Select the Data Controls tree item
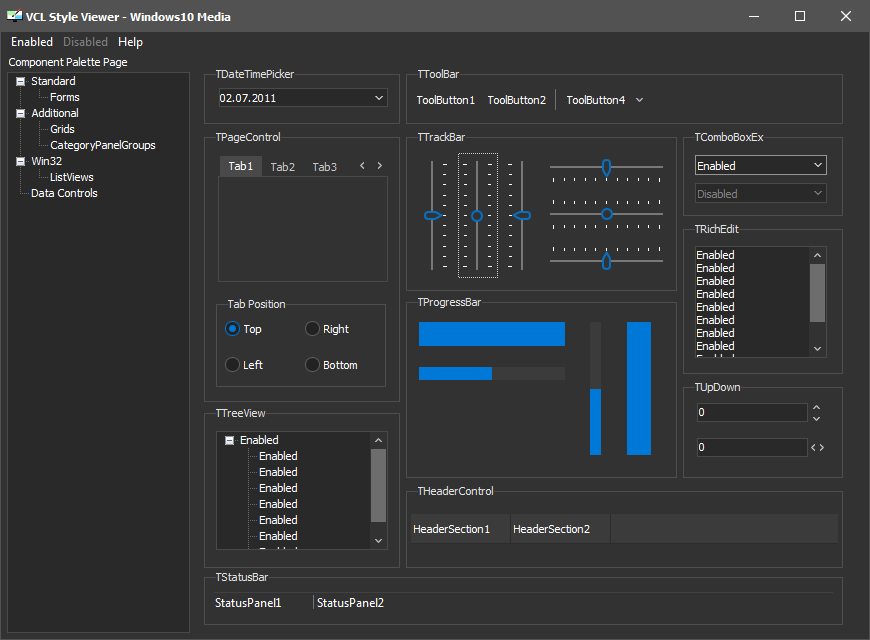Screen dimensions: 870x640 [x=64, y=194]
